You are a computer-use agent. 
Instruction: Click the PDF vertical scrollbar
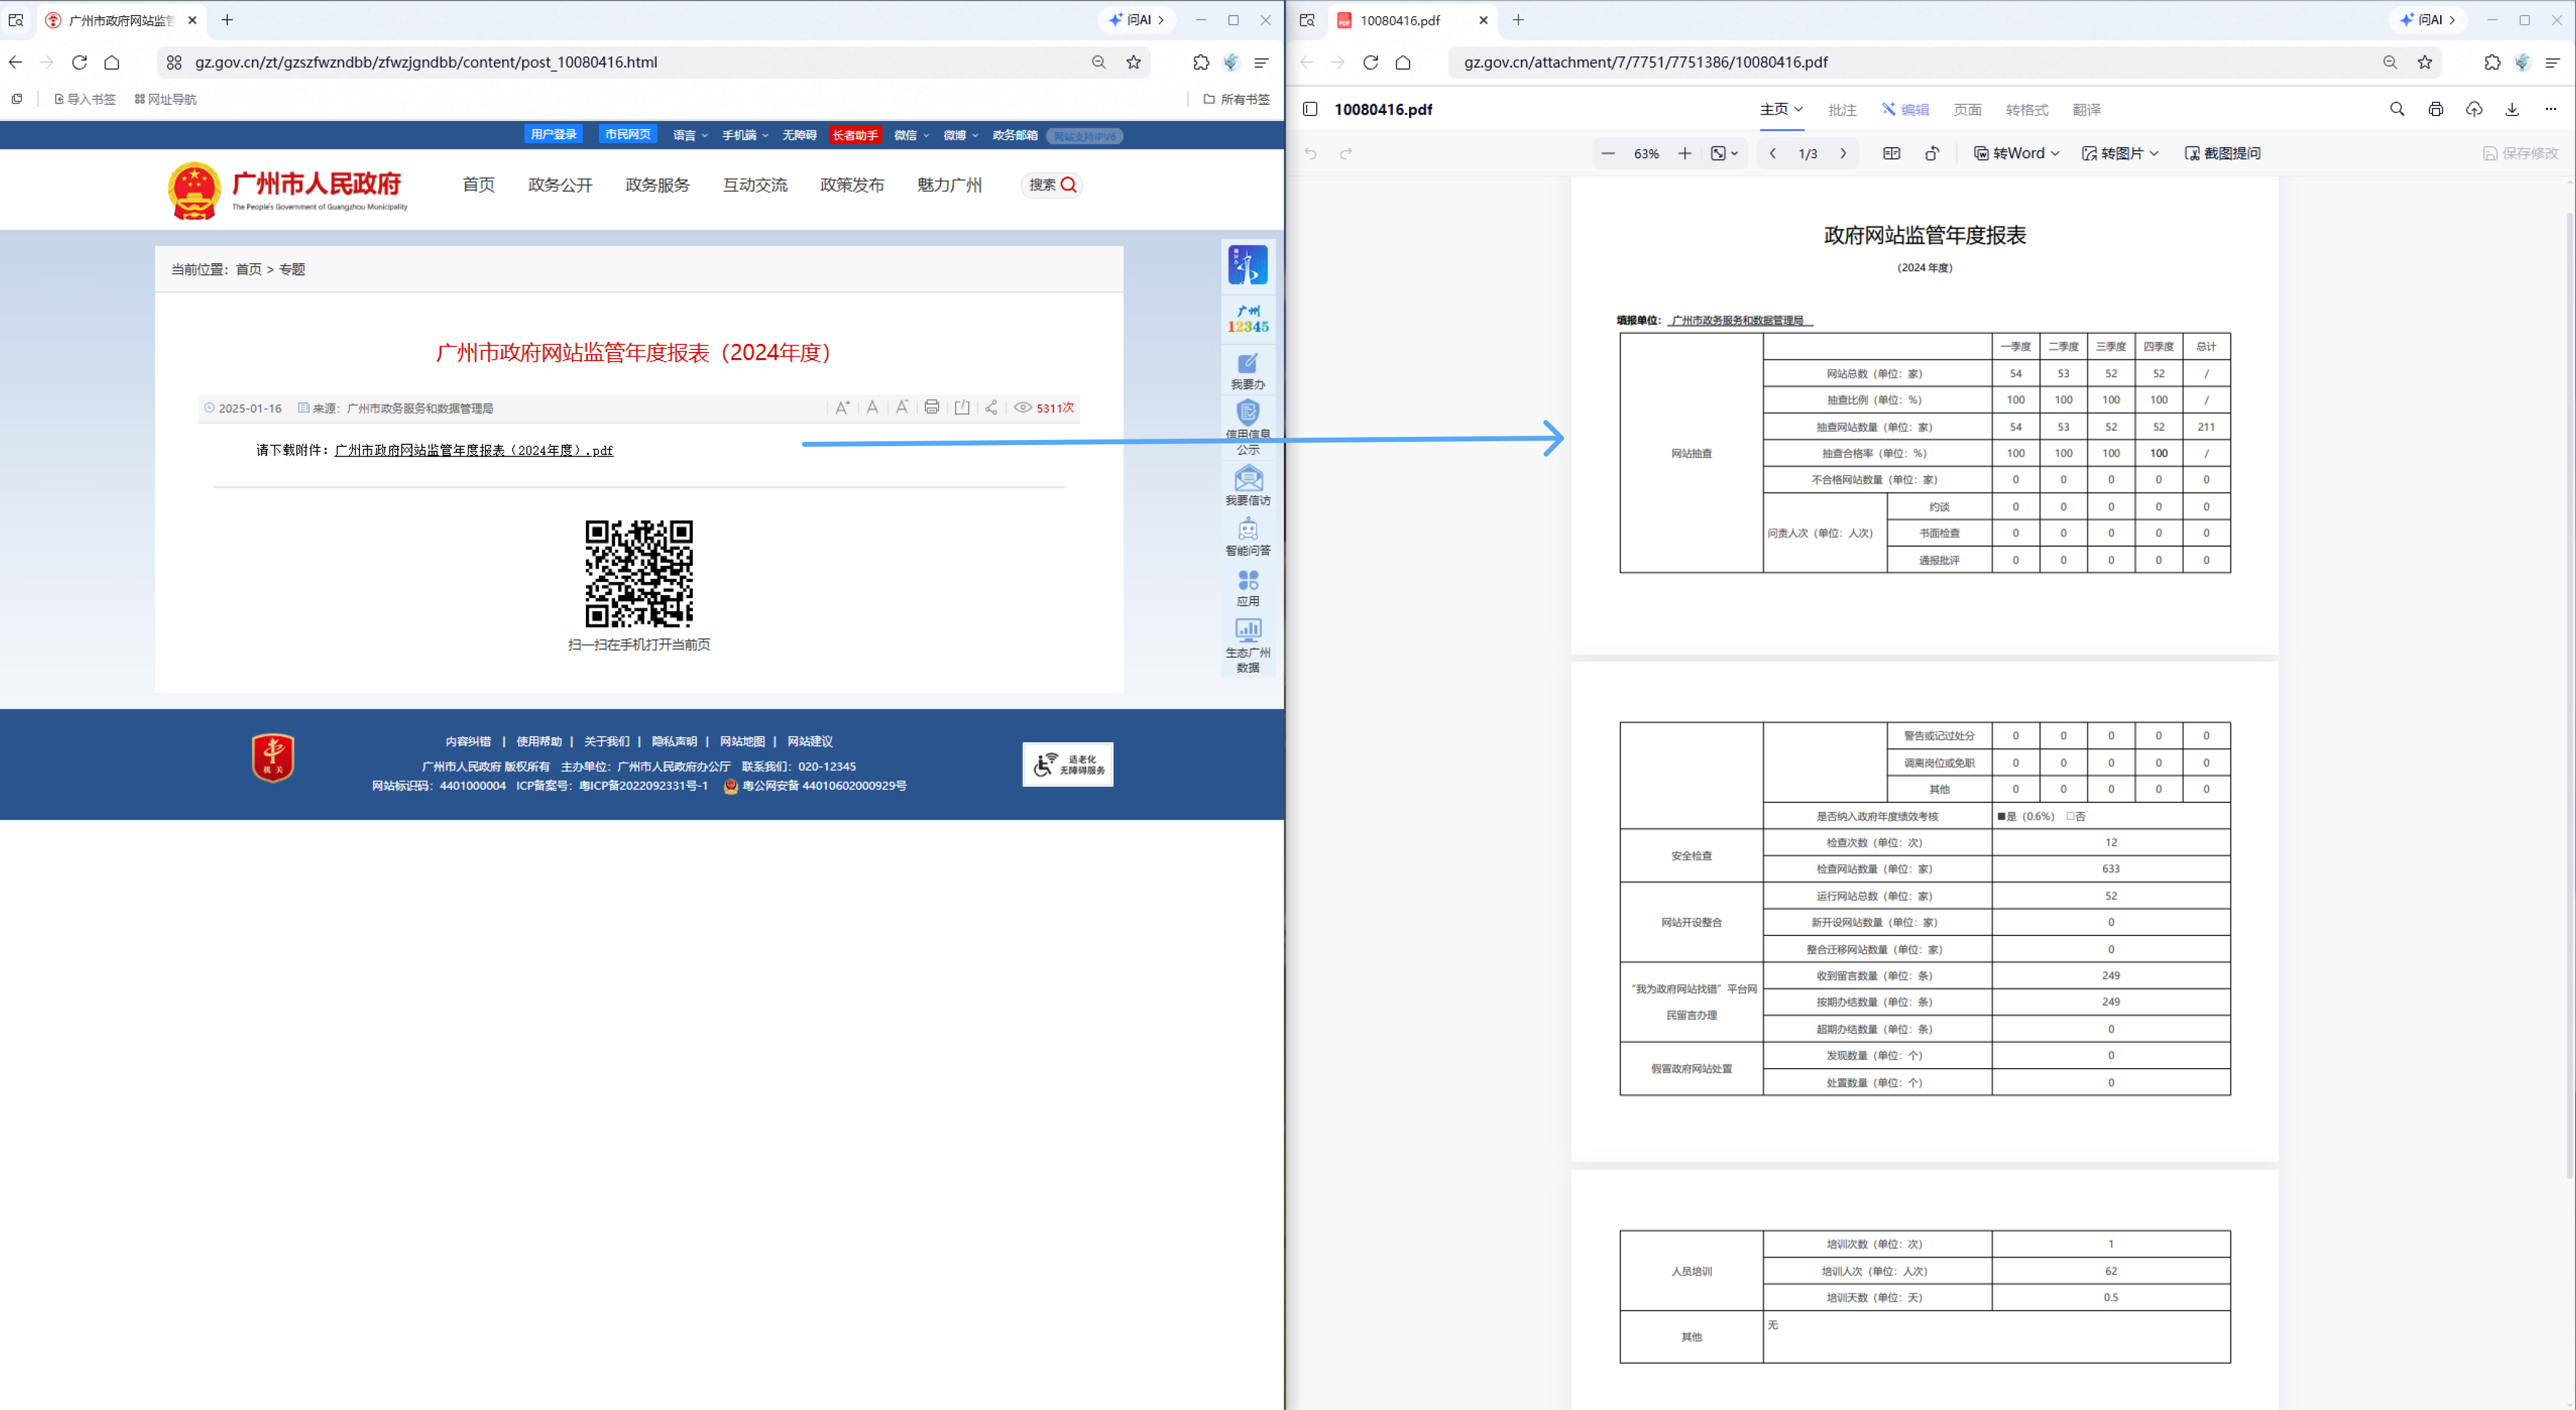(2570, 695)
